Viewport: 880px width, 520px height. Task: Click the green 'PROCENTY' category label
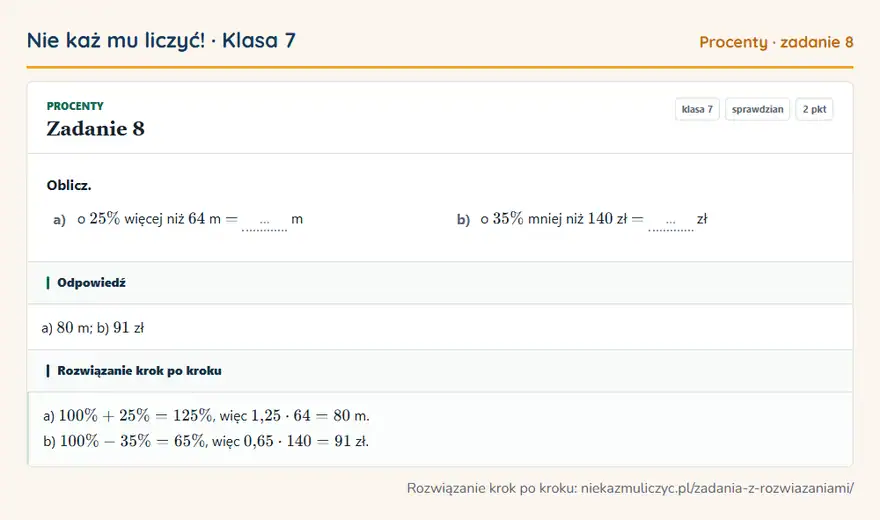click(x=75, y=106)
